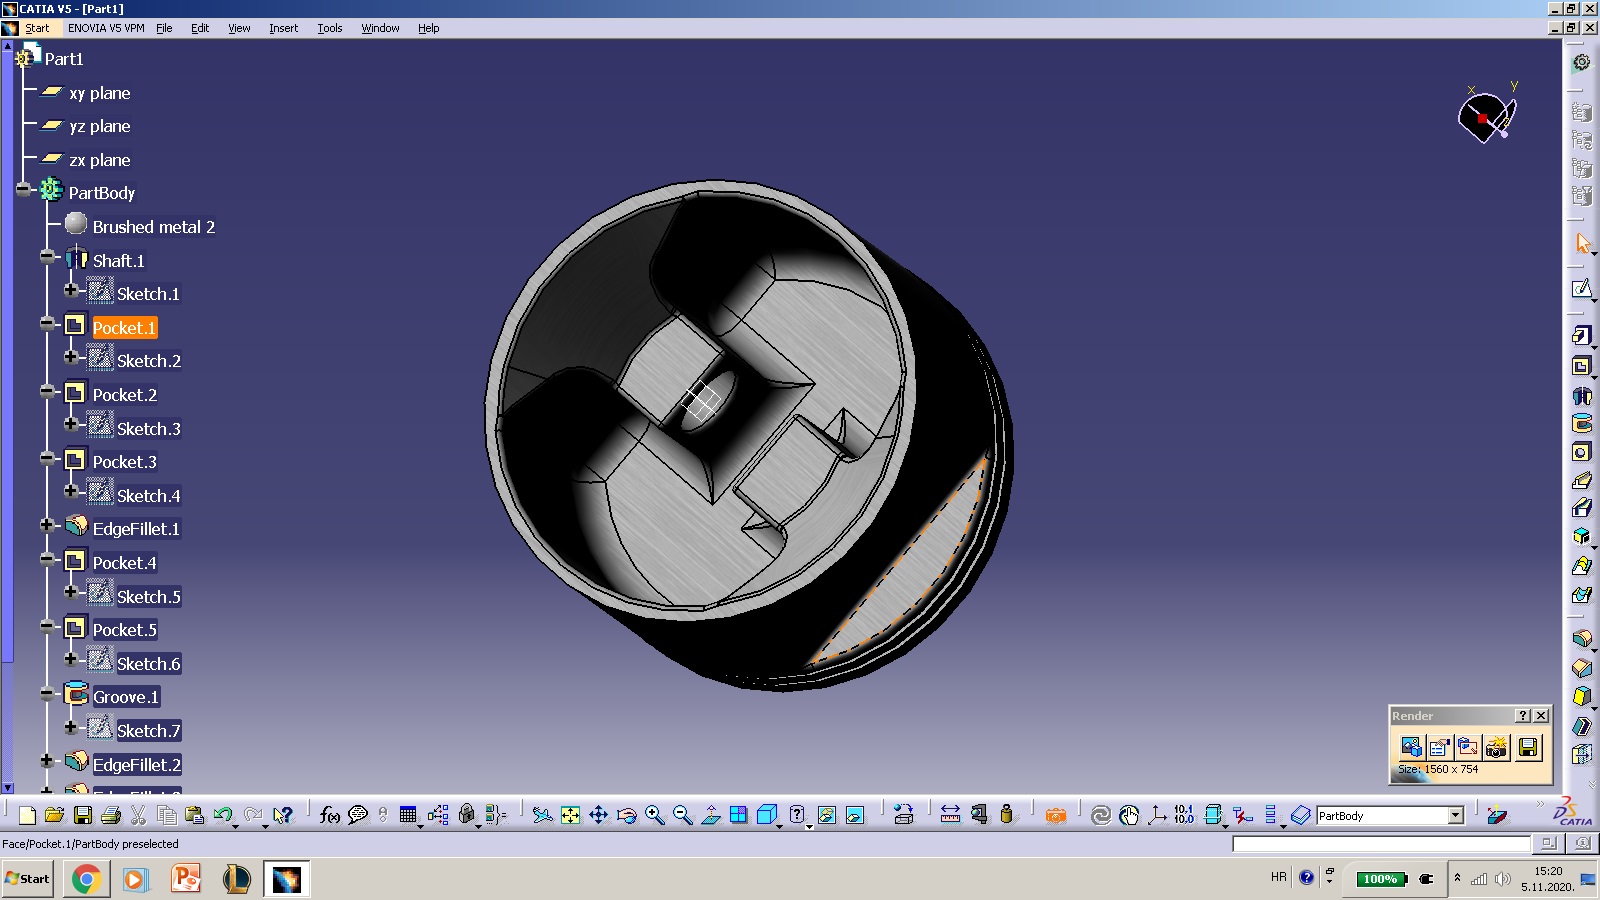
Task: Save render image with floppy icon
Action: pyautogui.click(x=1527, y=747)
